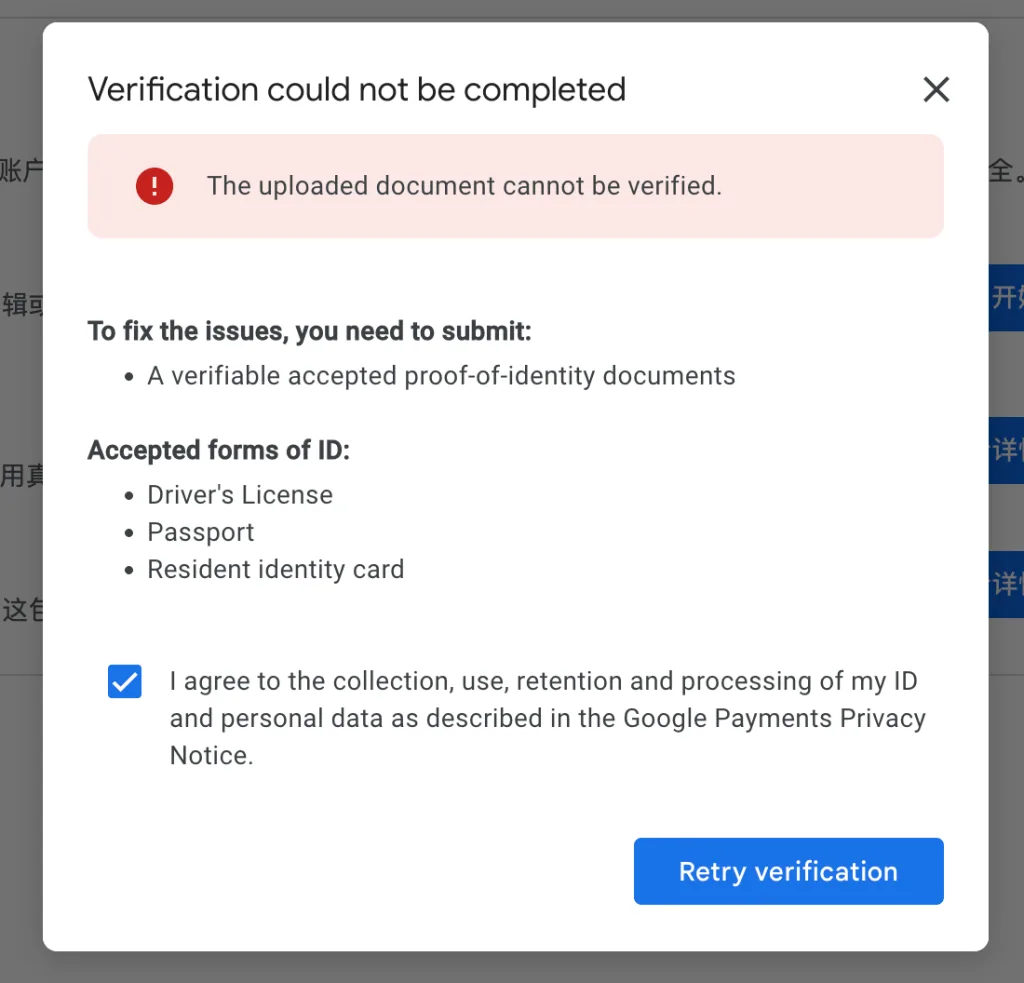
Task: Select the Resident identity card entry
Action: click(276, 569)
